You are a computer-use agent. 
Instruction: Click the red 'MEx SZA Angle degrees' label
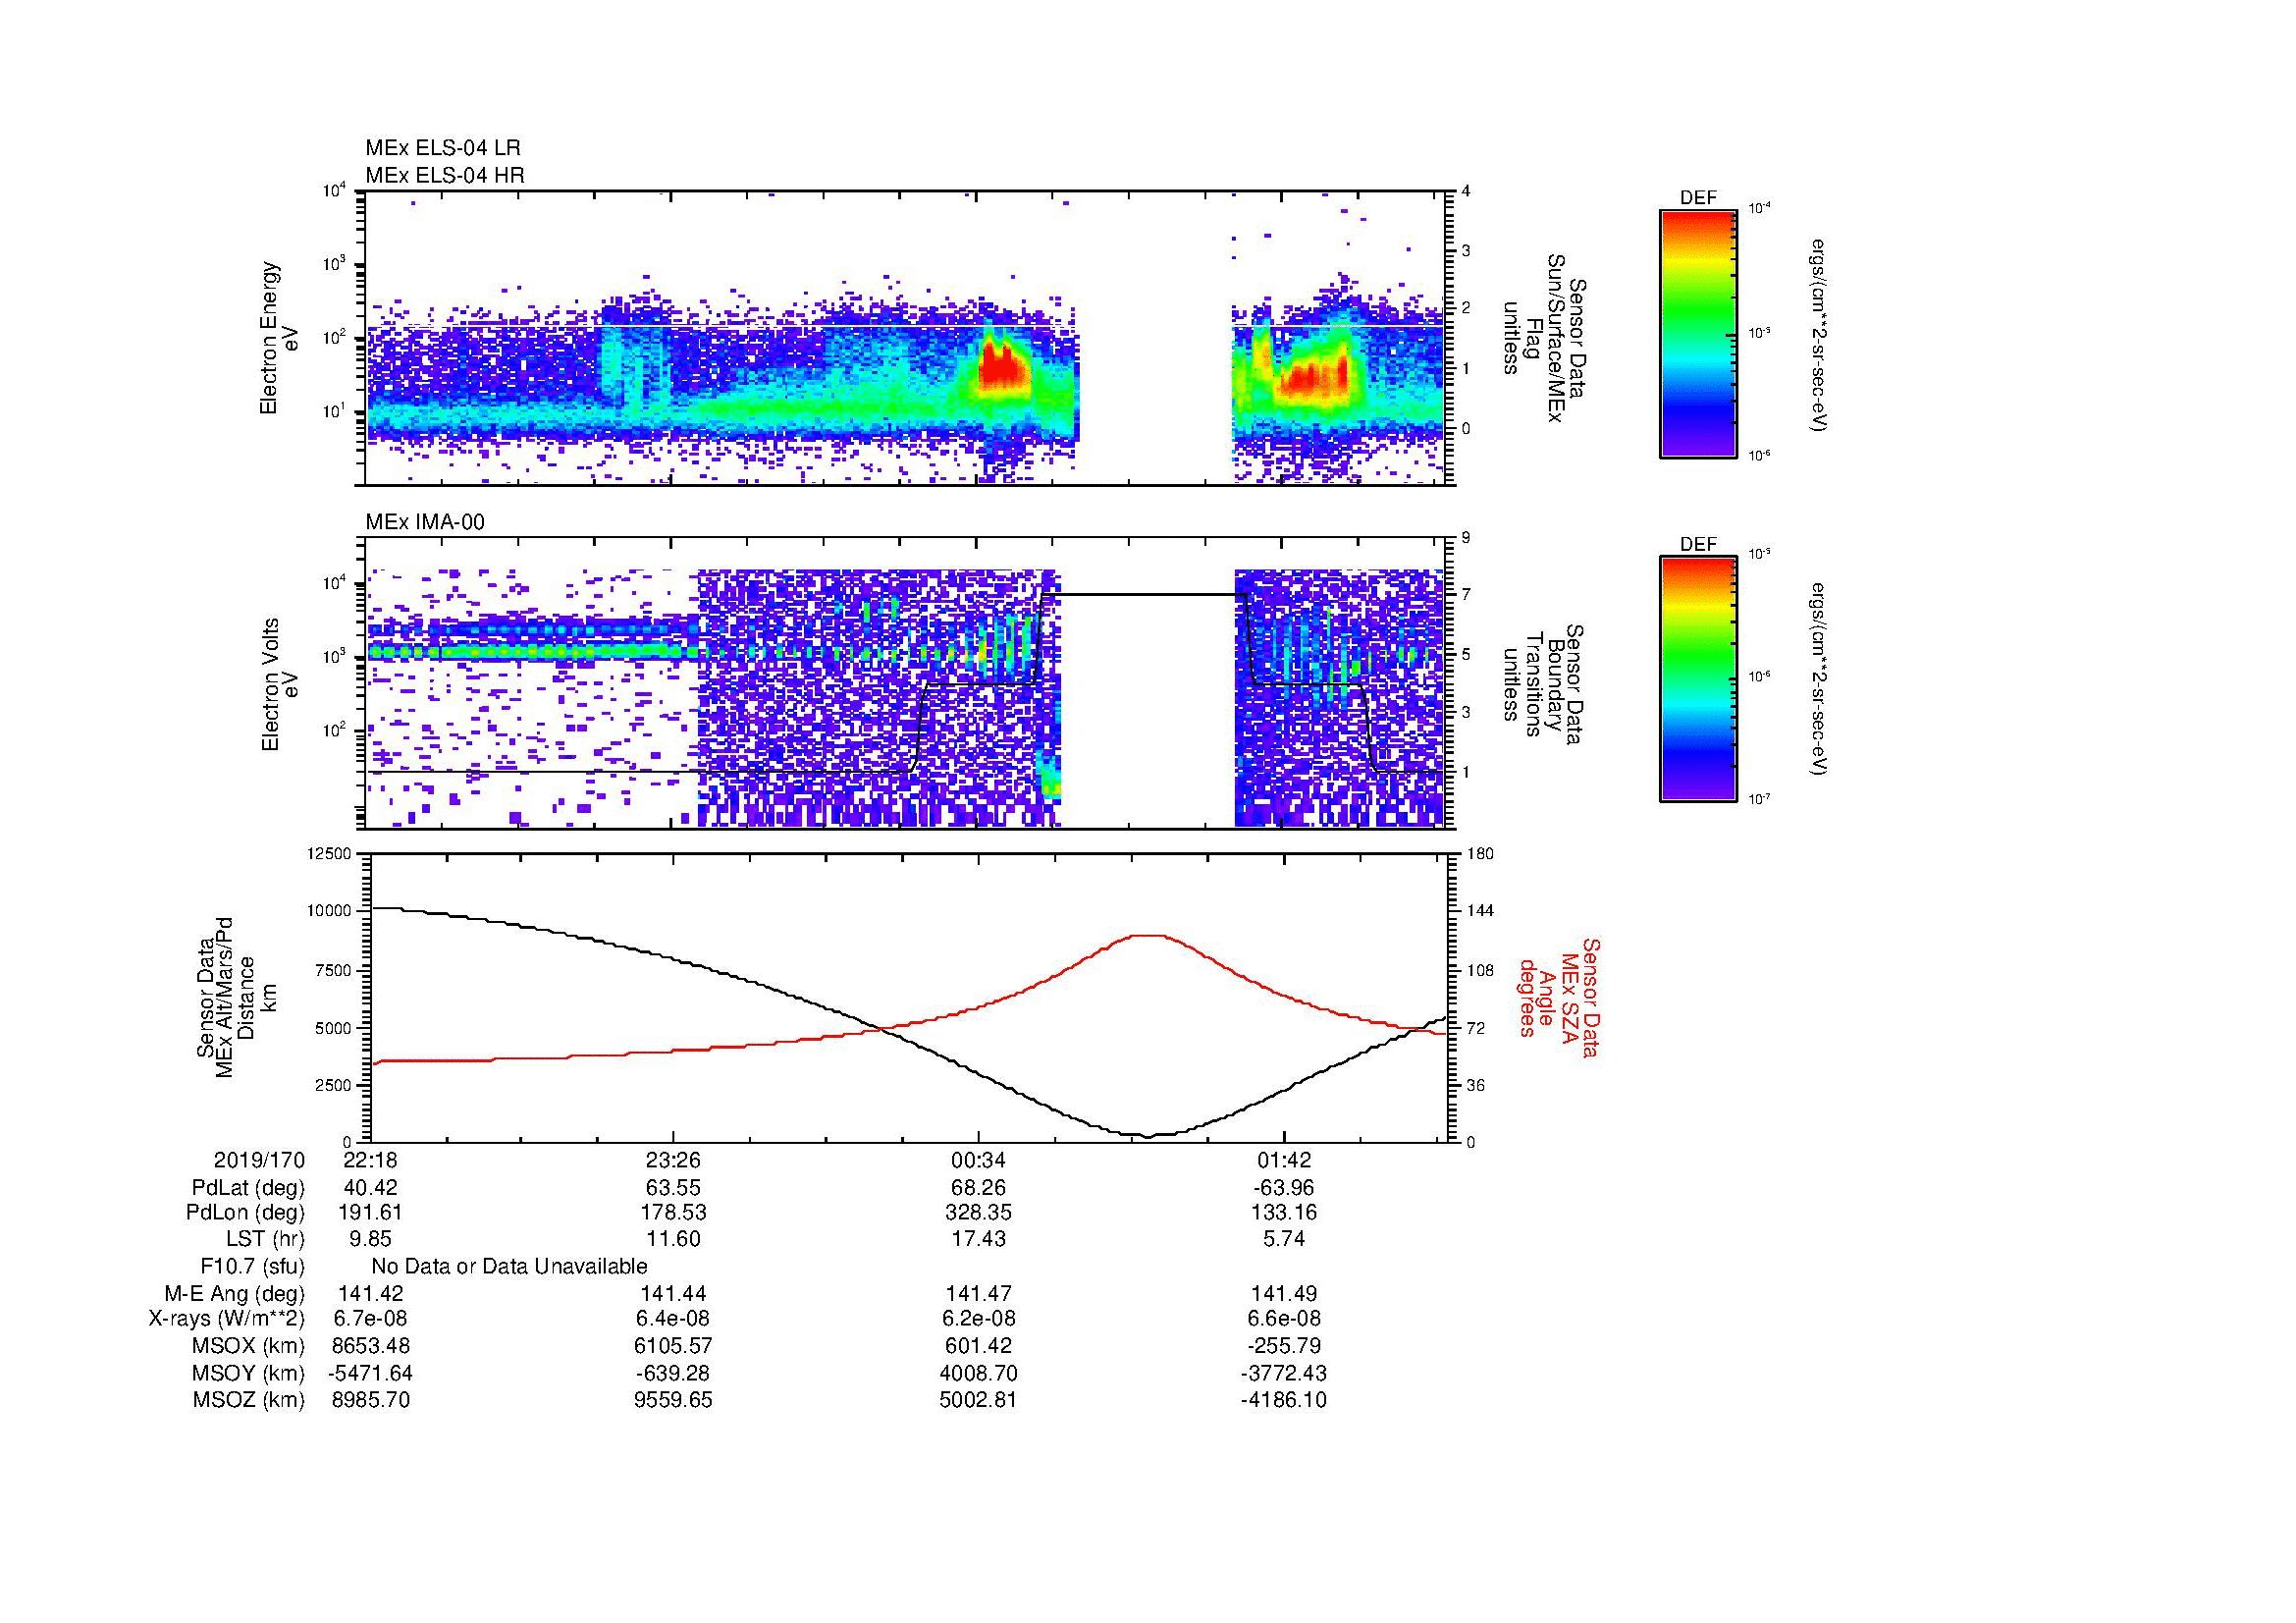1558,997
